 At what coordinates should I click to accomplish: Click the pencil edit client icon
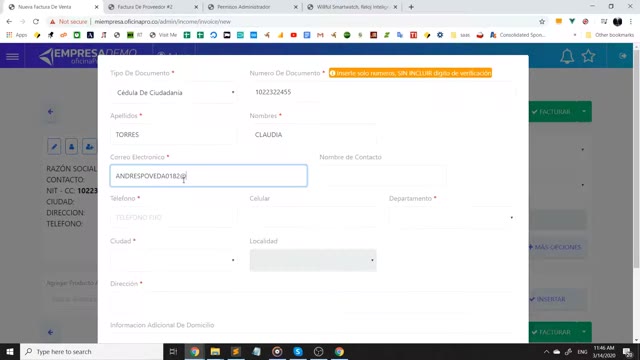coord(54,147)
